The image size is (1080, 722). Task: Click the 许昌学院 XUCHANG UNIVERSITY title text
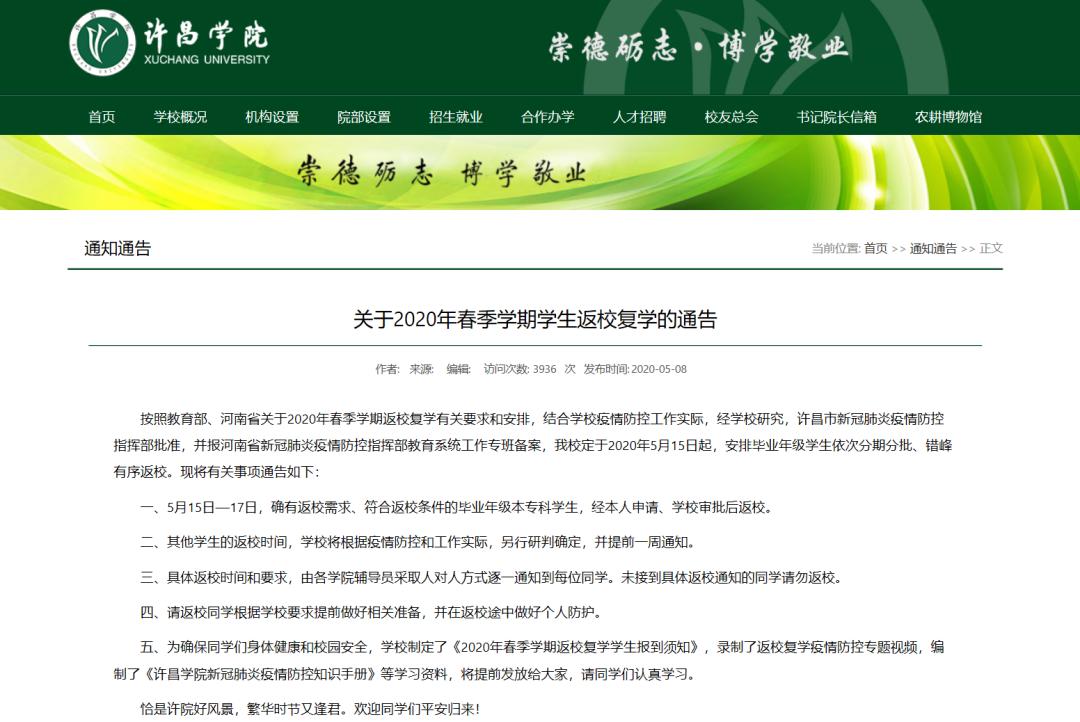coord(207,43)
